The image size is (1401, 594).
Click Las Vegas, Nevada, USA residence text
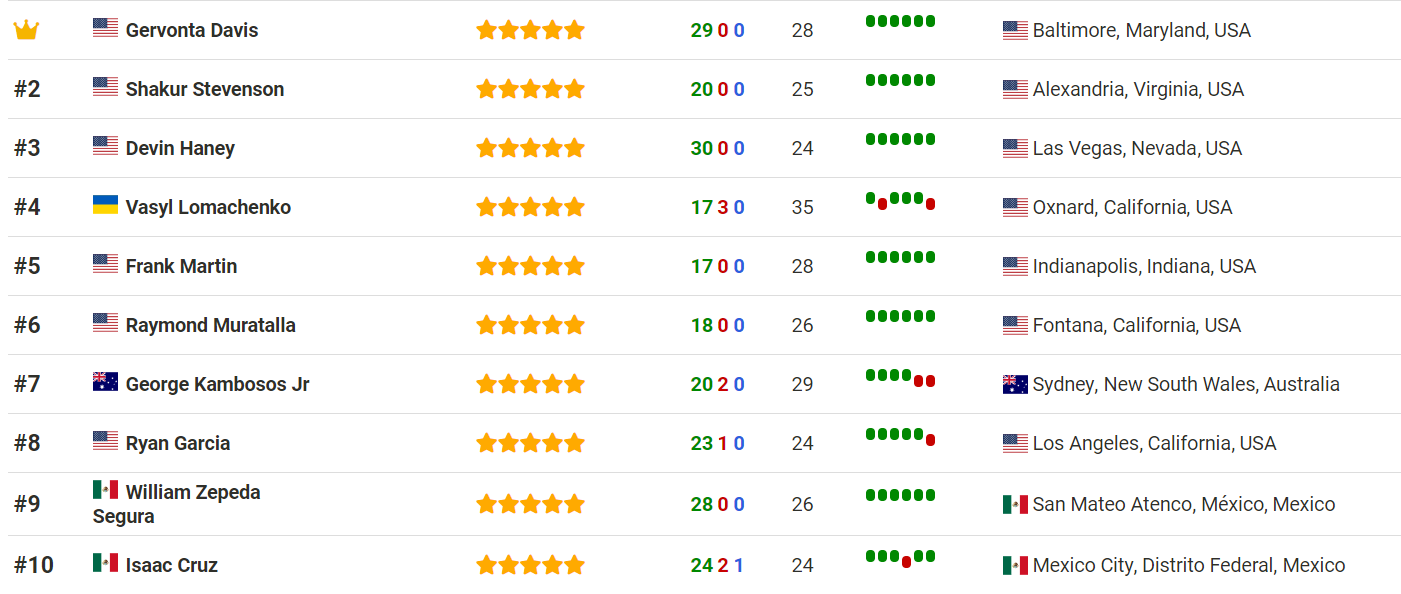[x=1137, y=148]
